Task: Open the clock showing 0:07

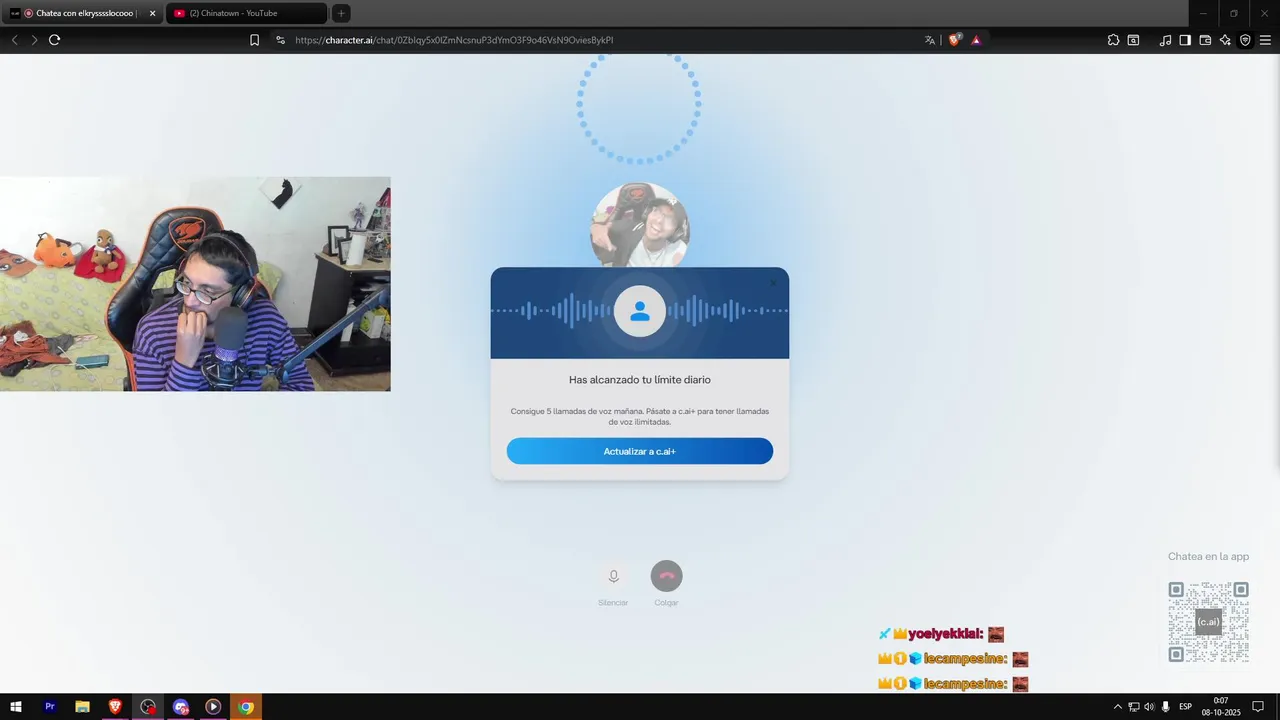Action: (1221, 707)
